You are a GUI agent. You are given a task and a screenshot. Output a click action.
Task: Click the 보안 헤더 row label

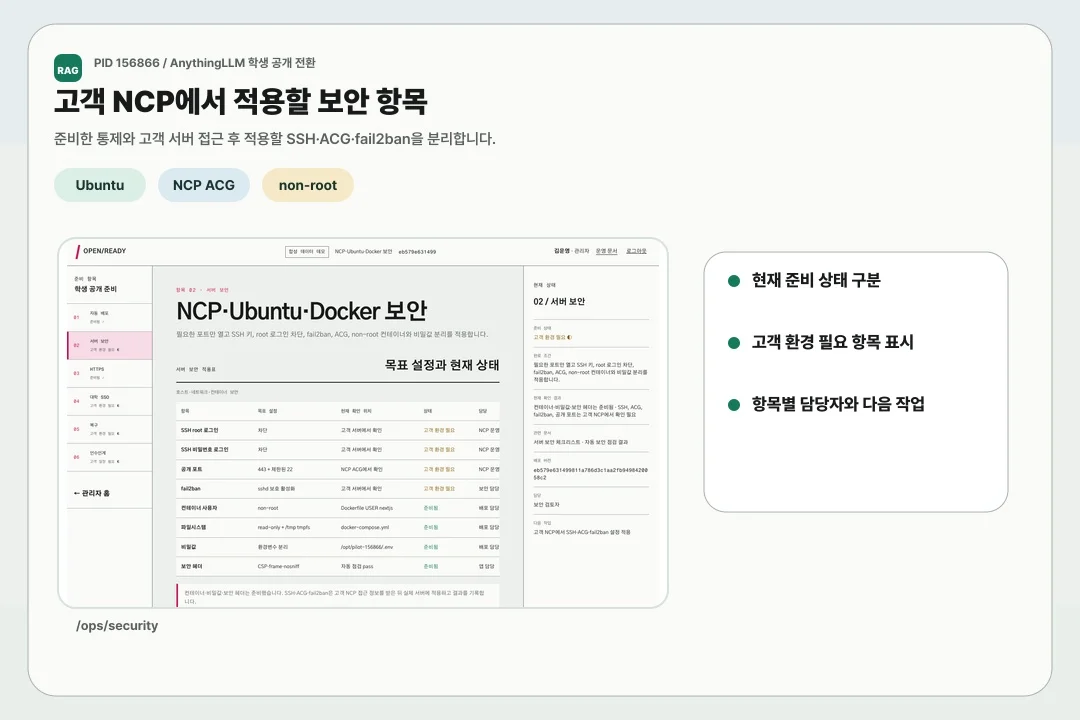click(x=191, y=566)
